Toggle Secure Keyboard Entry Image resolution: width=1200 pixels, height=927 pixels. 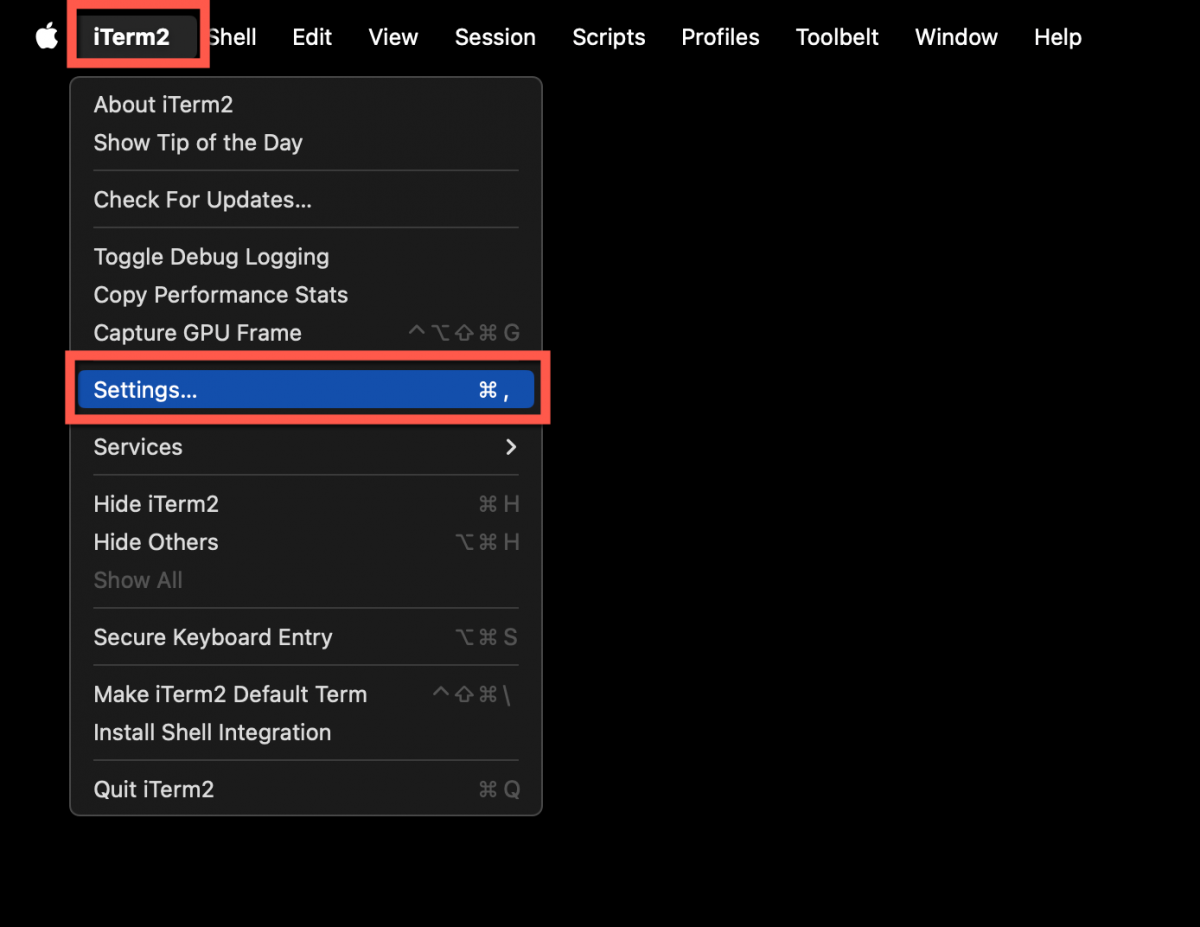306,637
